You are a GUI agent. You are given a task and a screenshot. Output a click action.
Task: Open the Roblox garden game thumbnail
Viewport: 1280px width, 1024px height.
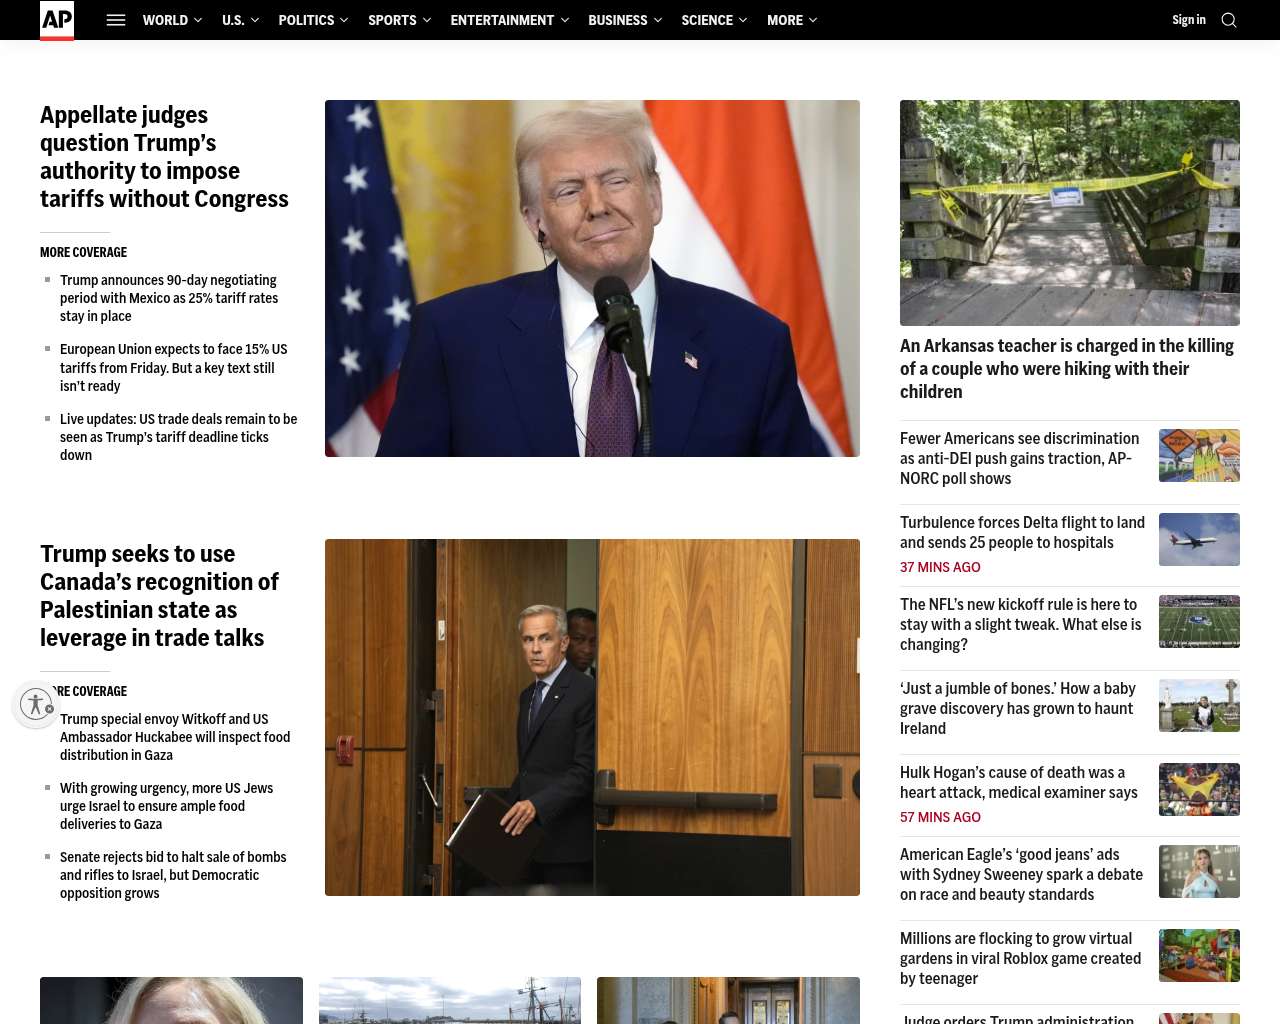(x=1199, y=955)
